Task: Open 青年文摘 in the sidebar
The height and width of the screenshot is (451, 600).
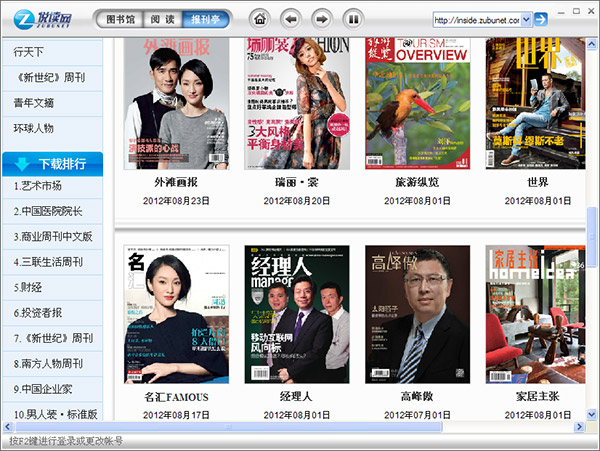Action: (52, 103)
